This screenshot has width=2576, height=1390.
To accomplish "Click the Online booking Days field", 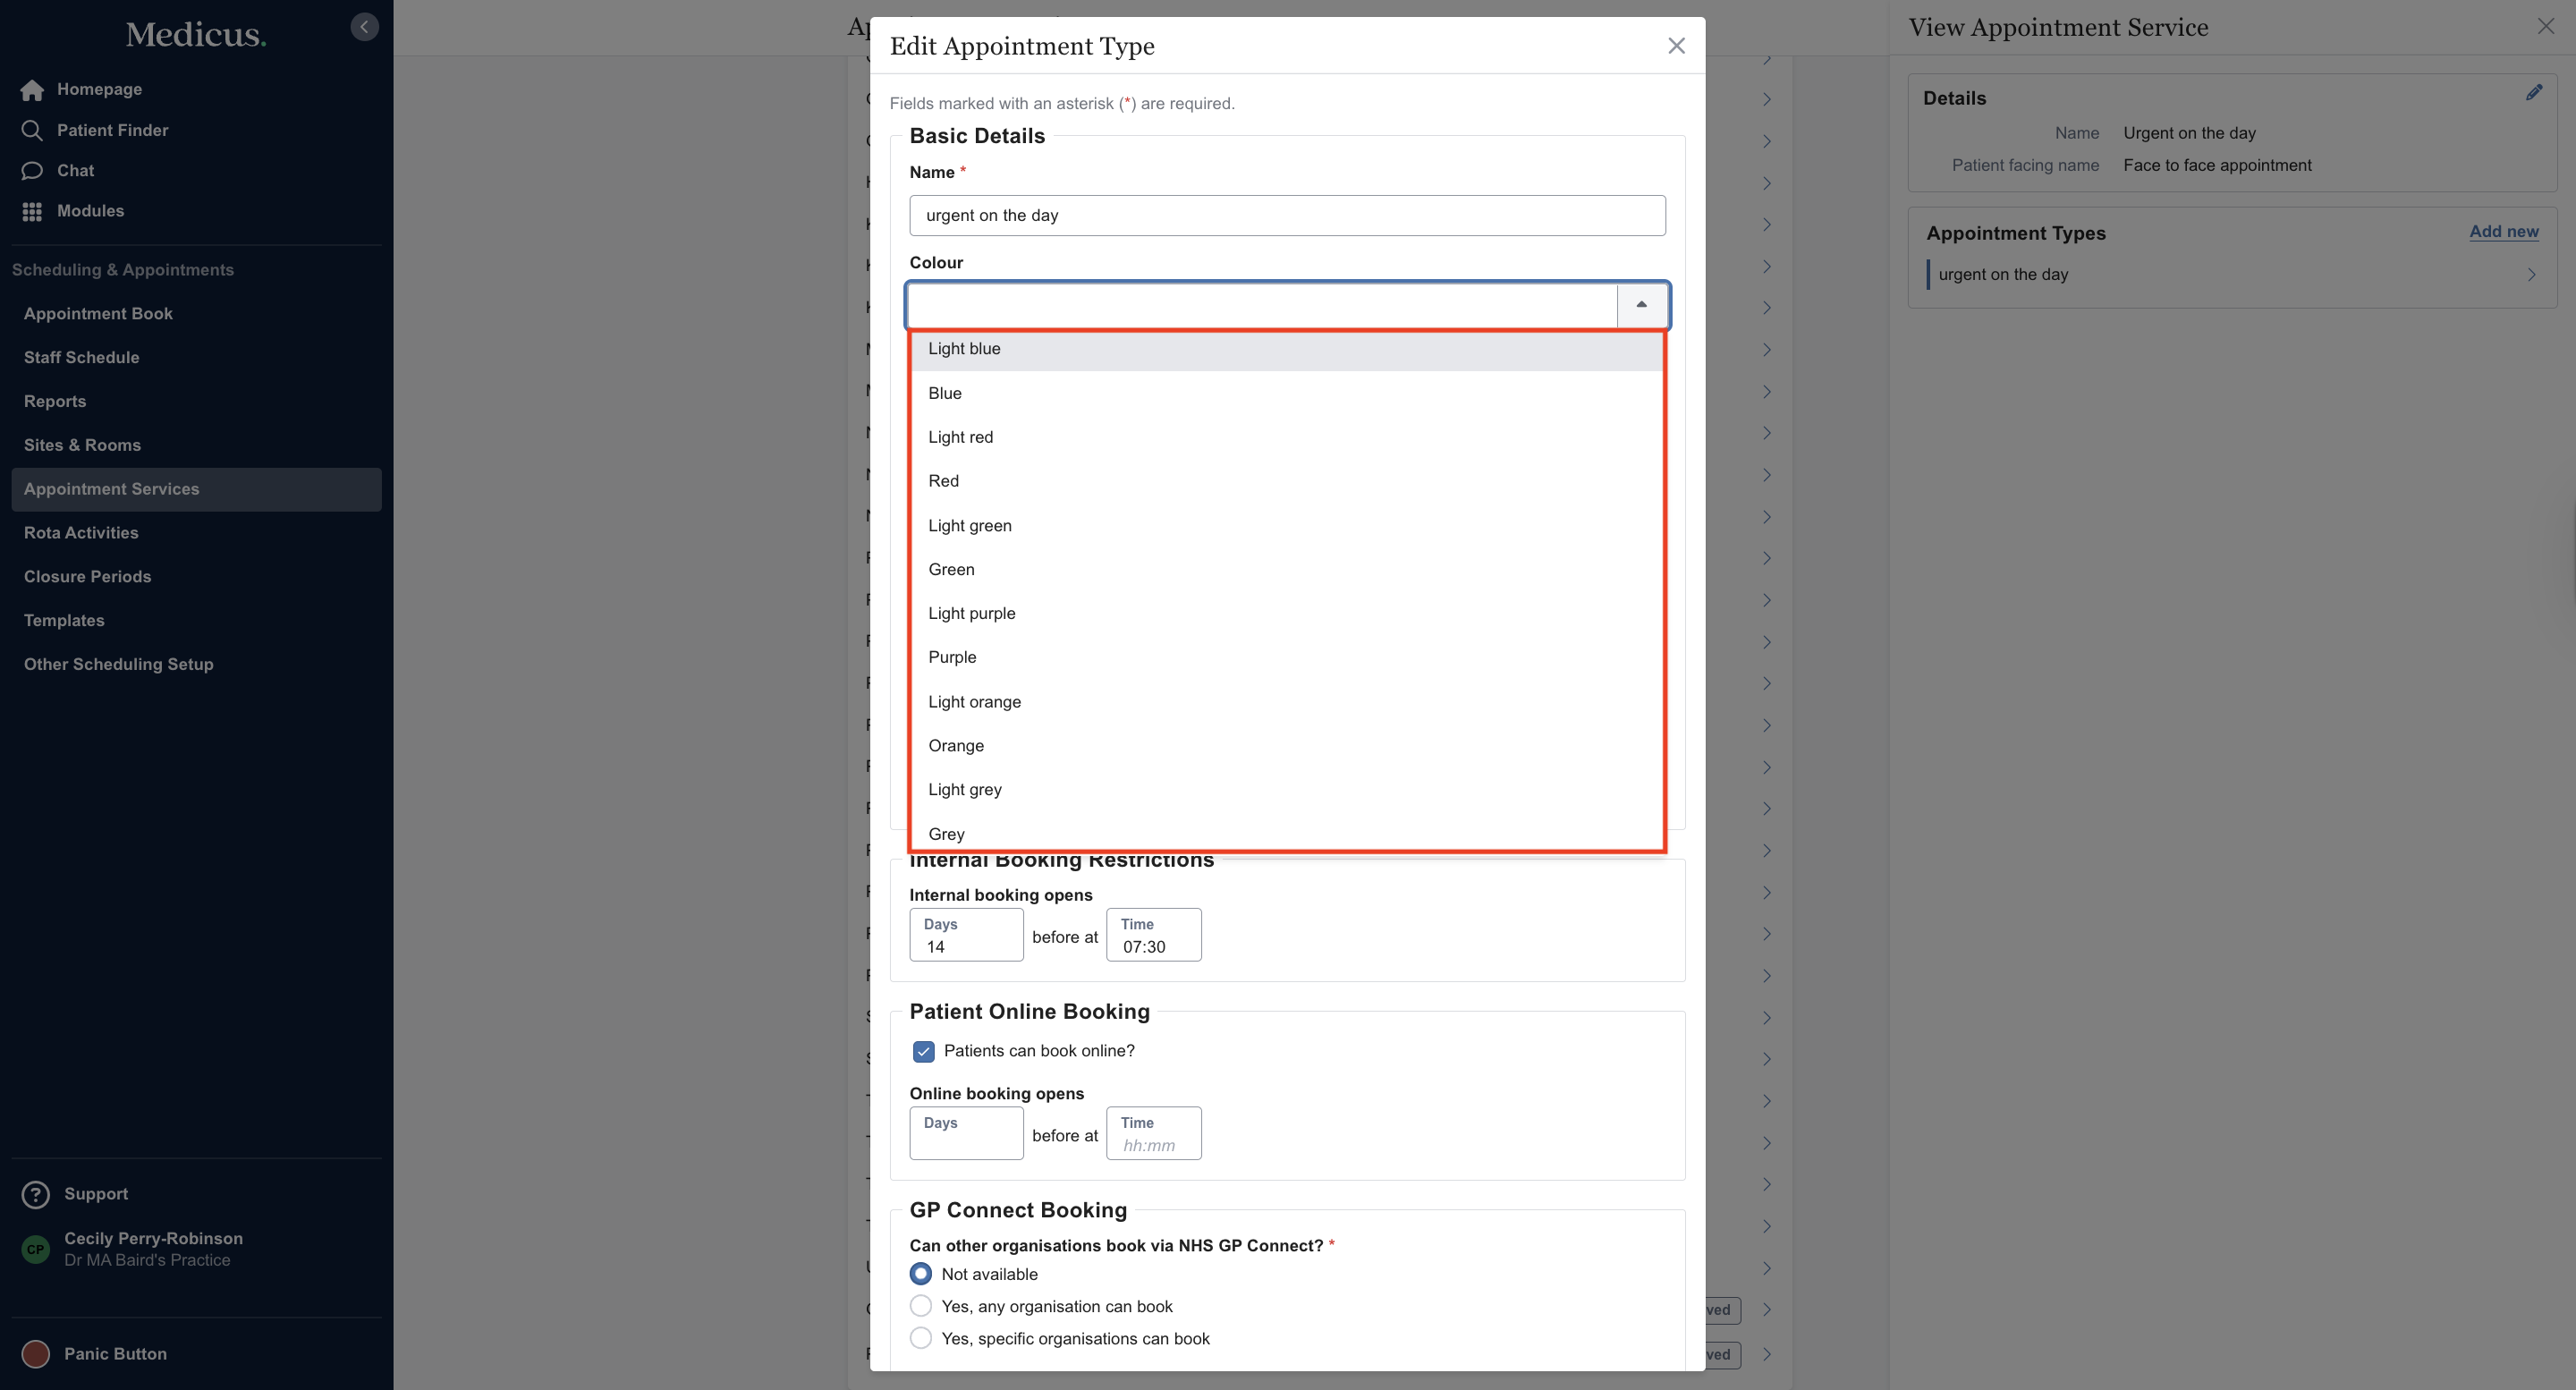I will point(965,1133).
